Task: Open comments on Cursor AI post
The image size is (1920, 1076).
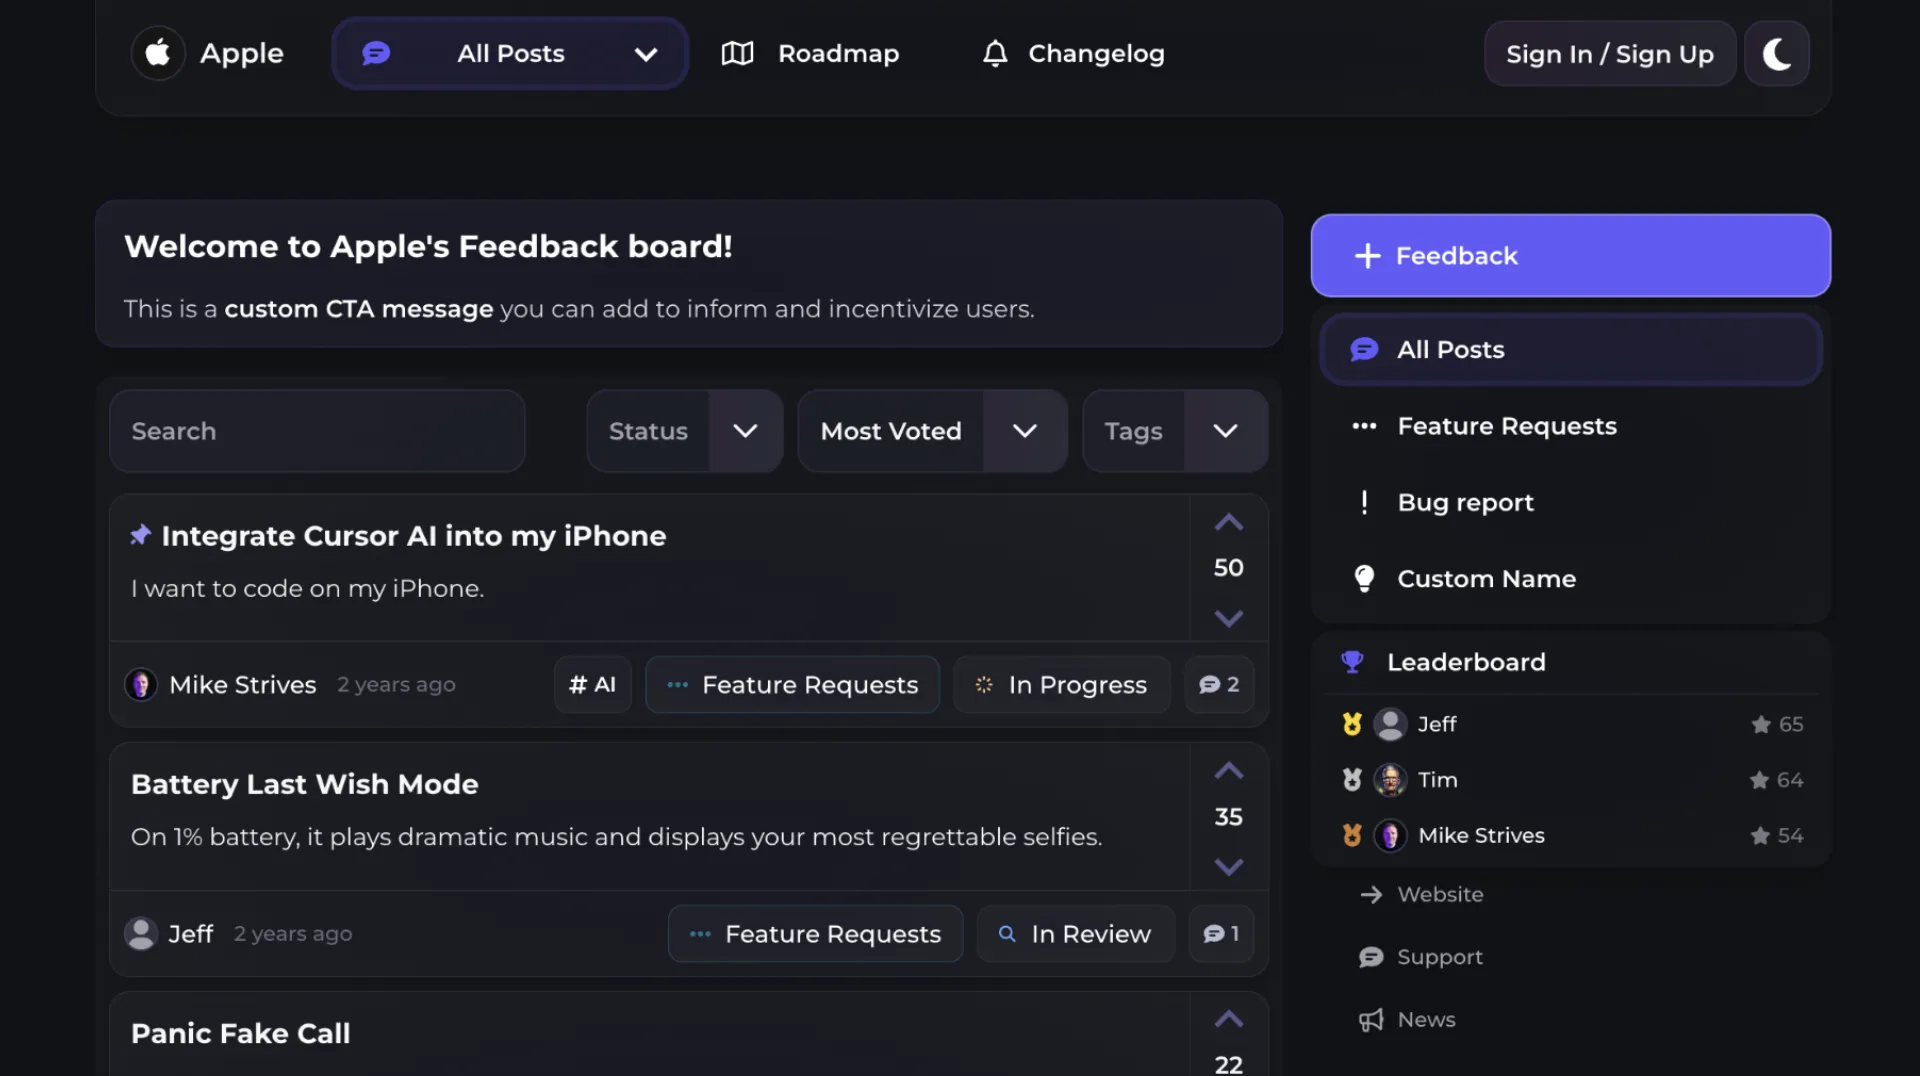Action: pyautogui.click(x=1219, y=685)
